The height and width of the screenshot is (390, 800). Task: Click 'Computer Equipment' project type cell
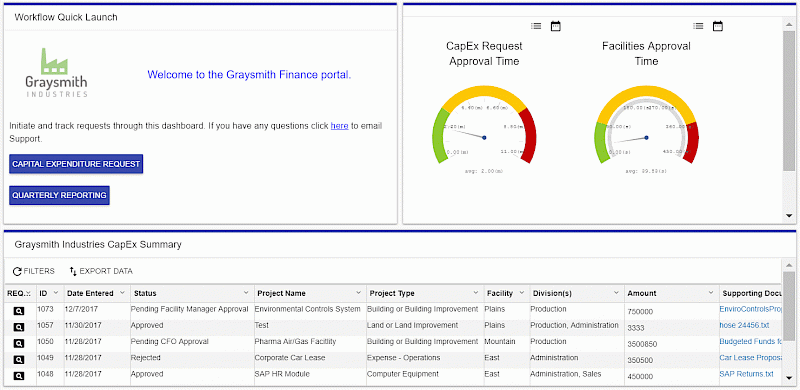click(403, 374)
